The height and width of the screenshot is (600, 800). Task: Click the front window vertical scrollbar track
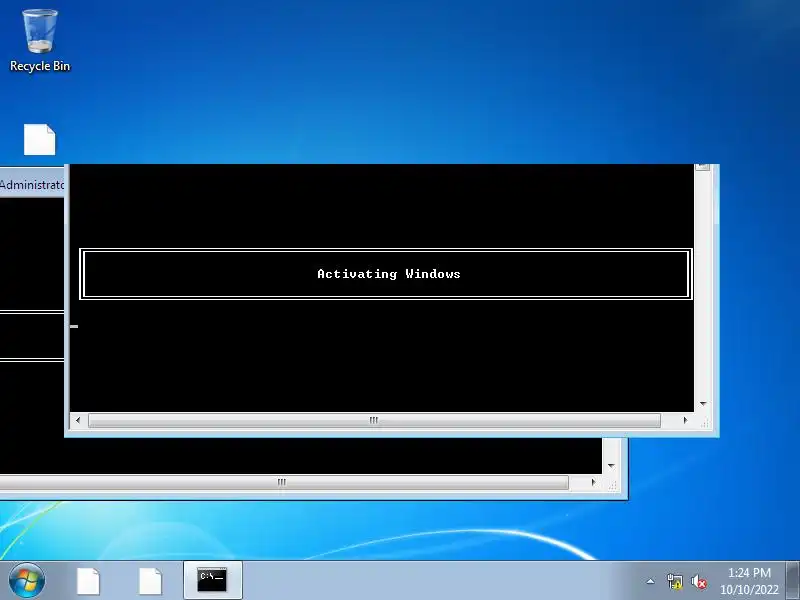[703, 284]
